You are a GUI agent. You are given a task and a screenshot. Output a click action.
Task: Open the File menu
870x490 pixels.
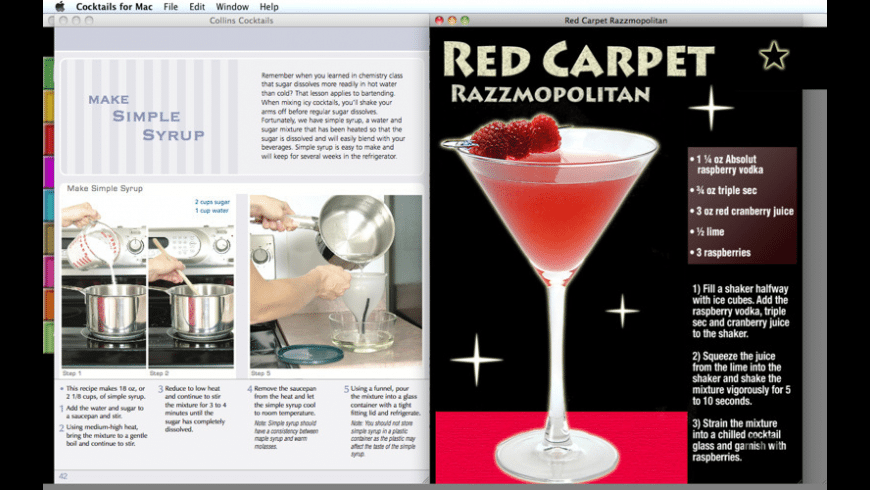[x=171, y=7]
